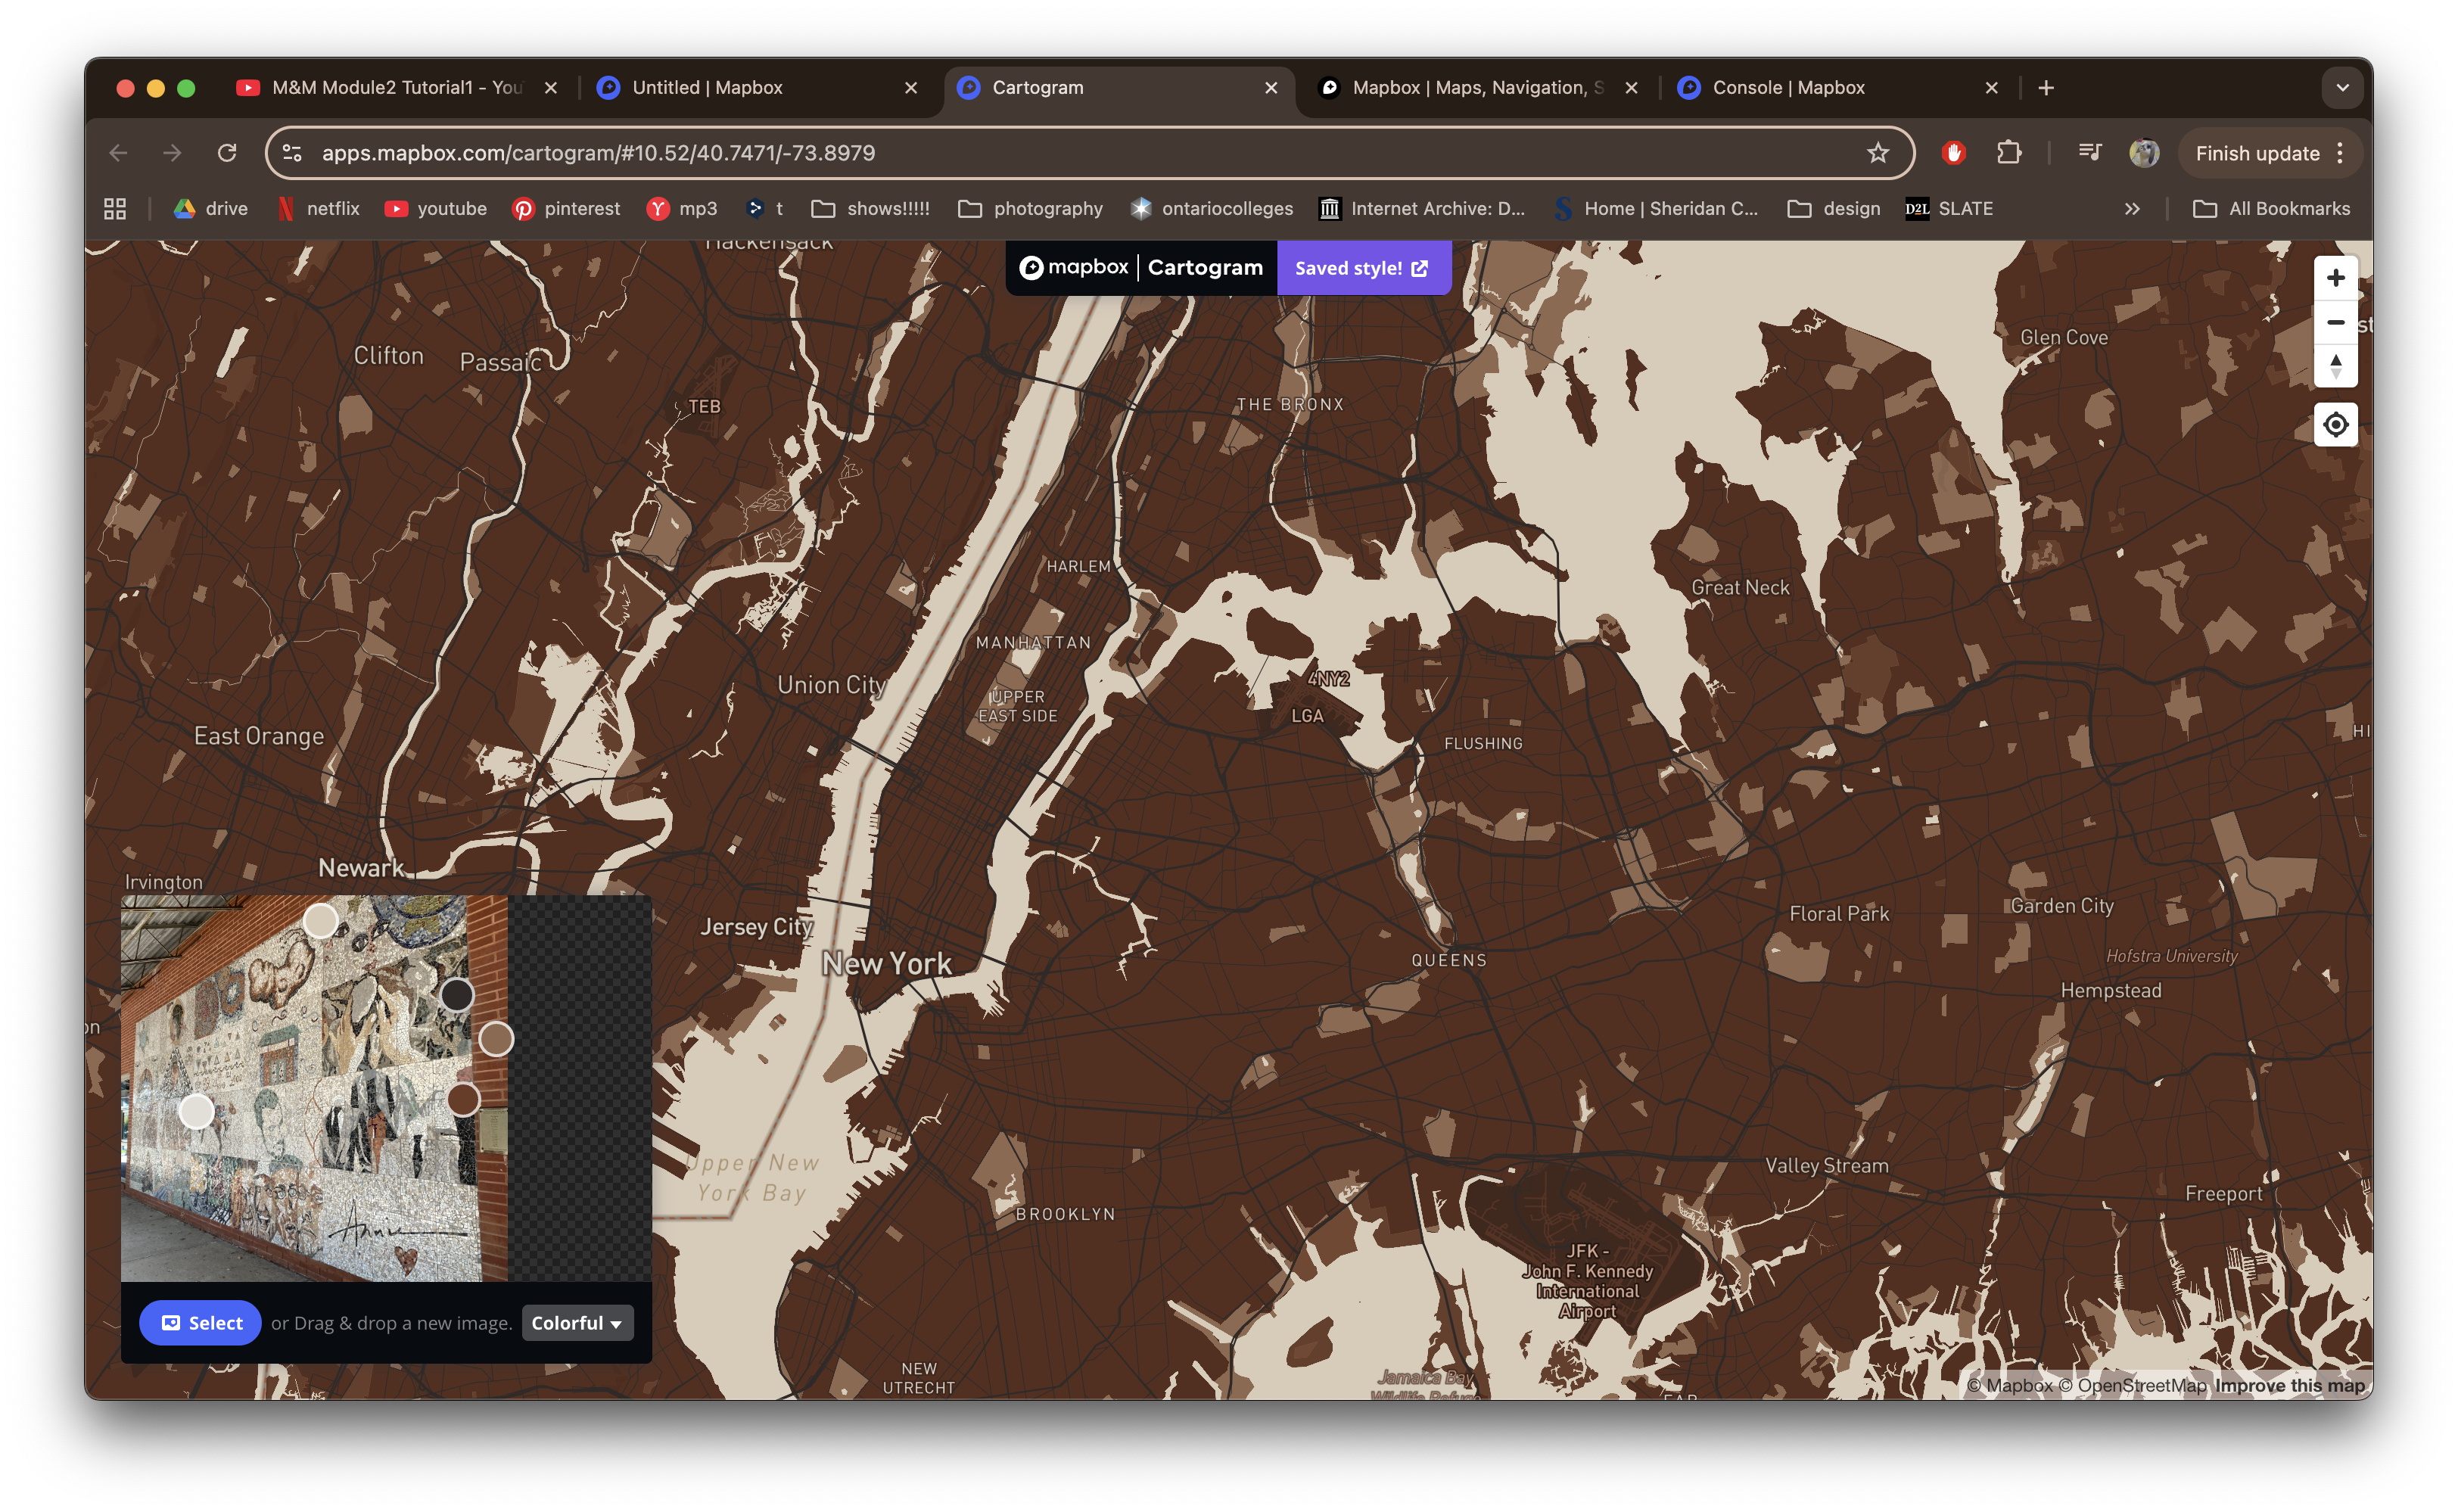
Task: Click the image icon inside the Select button
Action: 173,1322
